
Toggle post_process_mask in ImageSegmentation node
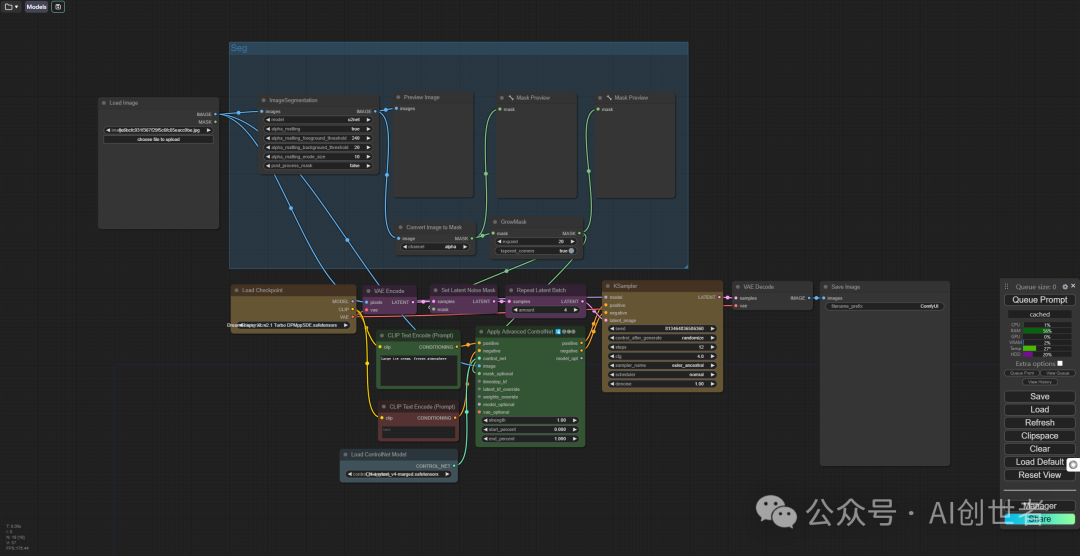coord(319,165)
